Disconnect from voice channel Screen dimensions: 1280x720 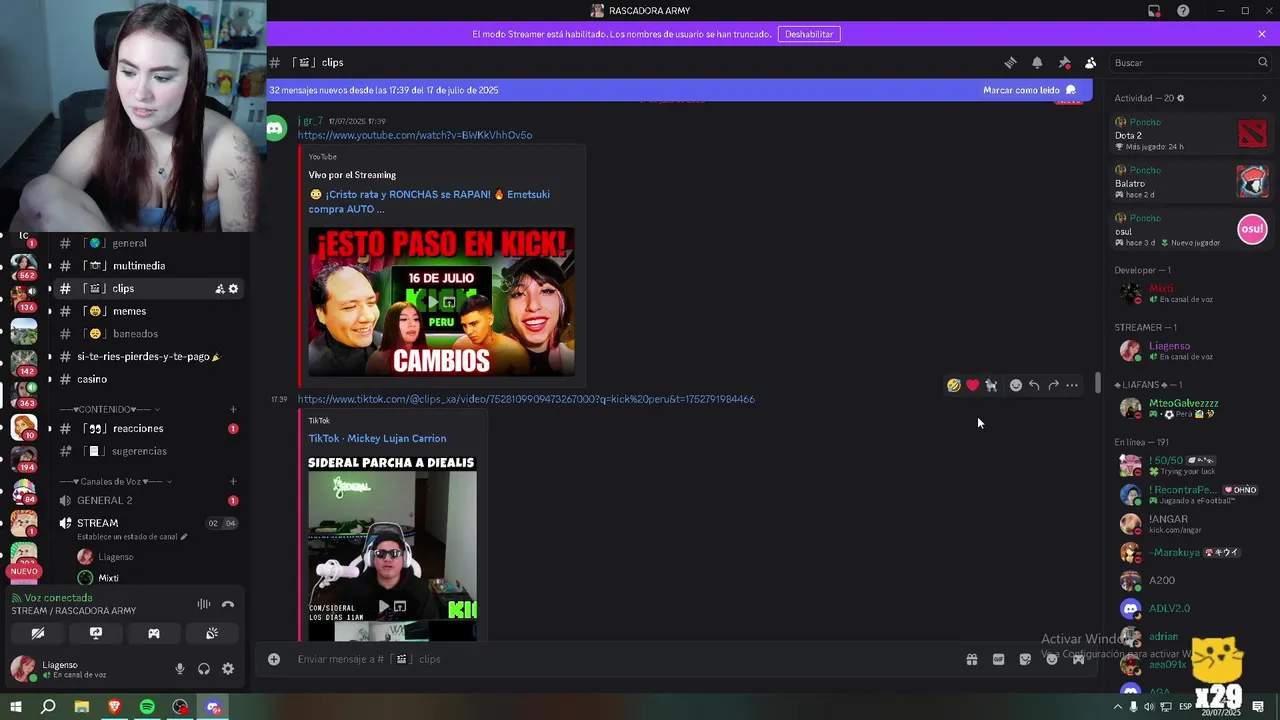click(x=228, y=604)
